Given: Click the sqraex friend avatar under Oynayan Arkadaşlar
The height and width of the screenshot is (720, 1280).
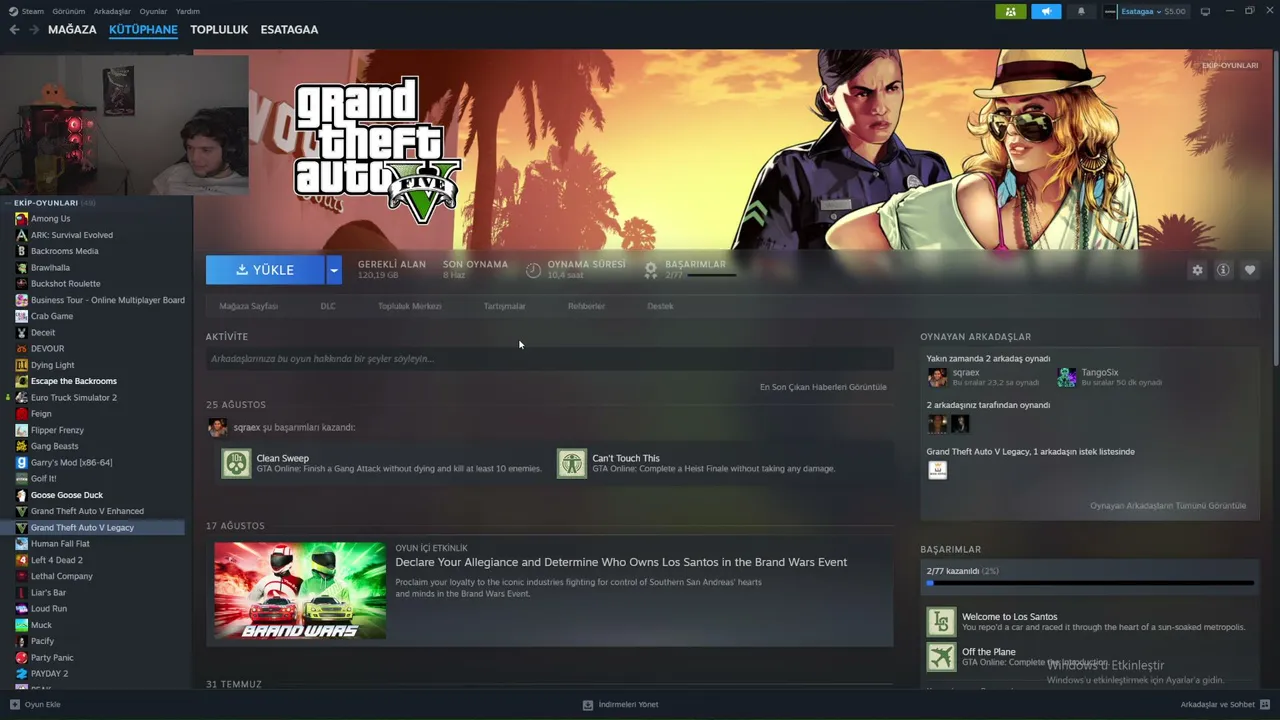Looking at the screenshot, I should pos(937,377).
